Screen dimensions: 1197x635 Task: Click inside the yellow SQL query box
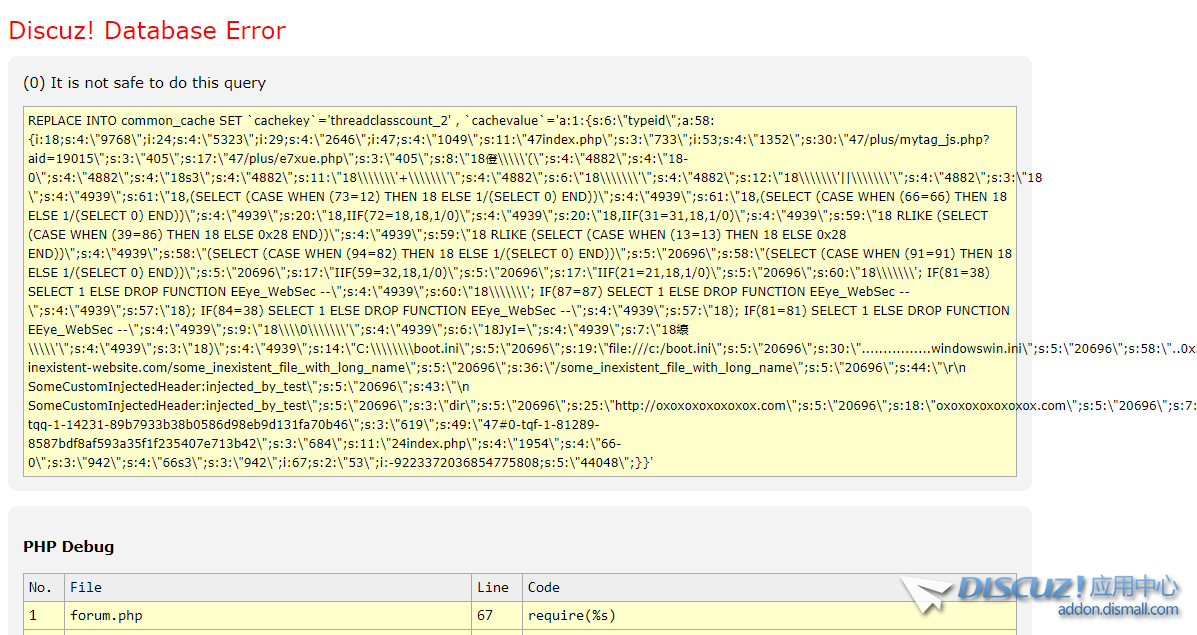coord(519,290)
